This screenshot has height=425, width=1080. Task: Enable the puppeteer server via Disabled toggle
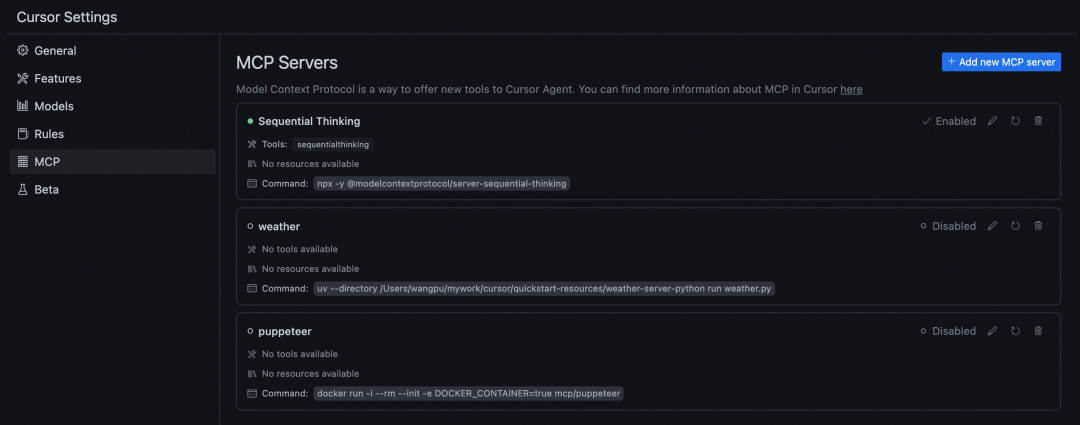pyautogui.click(x=948, y=331)
